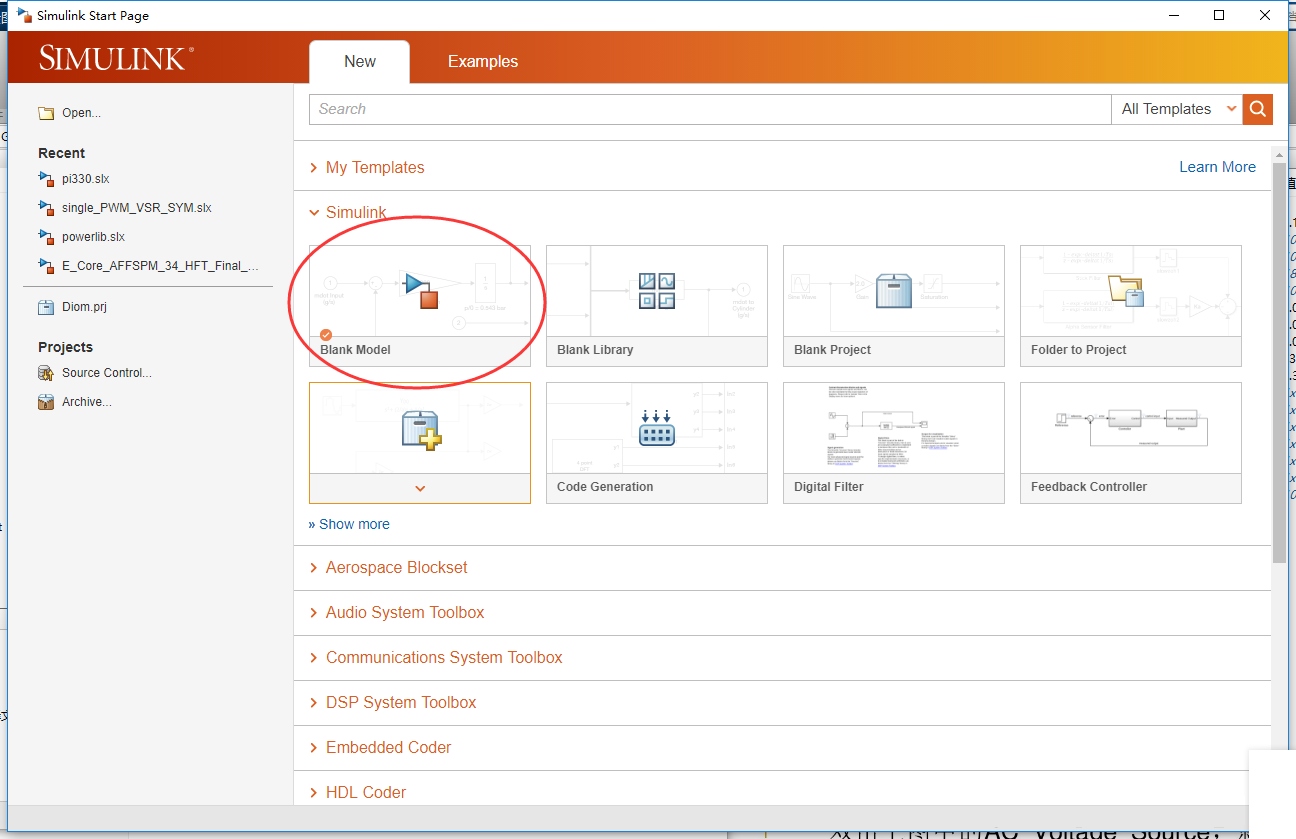The height and width of the screenshot is (839, 1296).
Task: Open the Archive... project option
Action: click(x=87, y=402)
